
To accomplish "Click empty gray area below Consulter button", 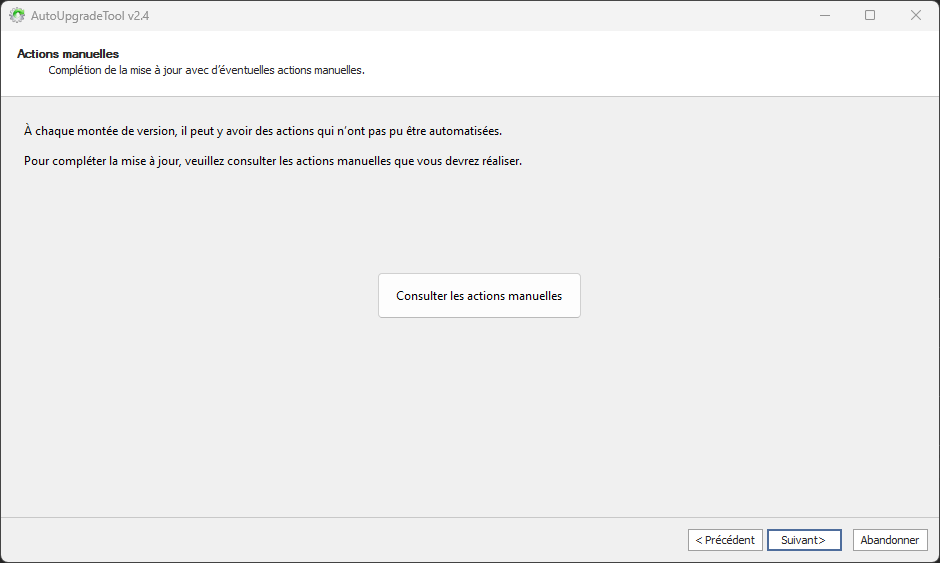I will coord(479,420).
